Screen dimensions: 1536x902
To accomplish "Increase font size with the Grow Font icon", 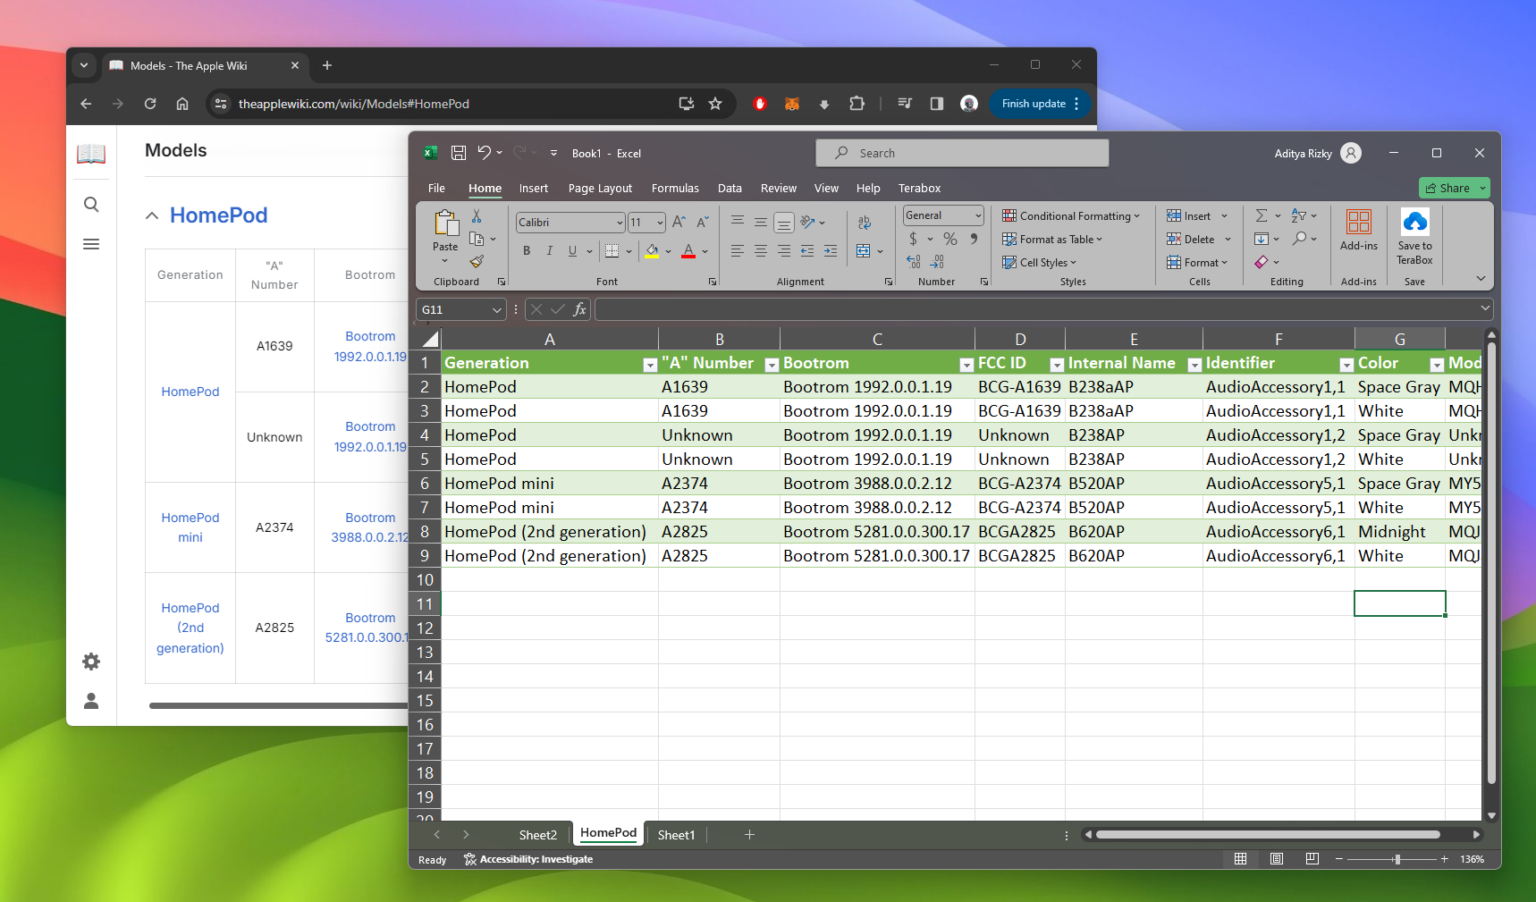I will point(678,222).
